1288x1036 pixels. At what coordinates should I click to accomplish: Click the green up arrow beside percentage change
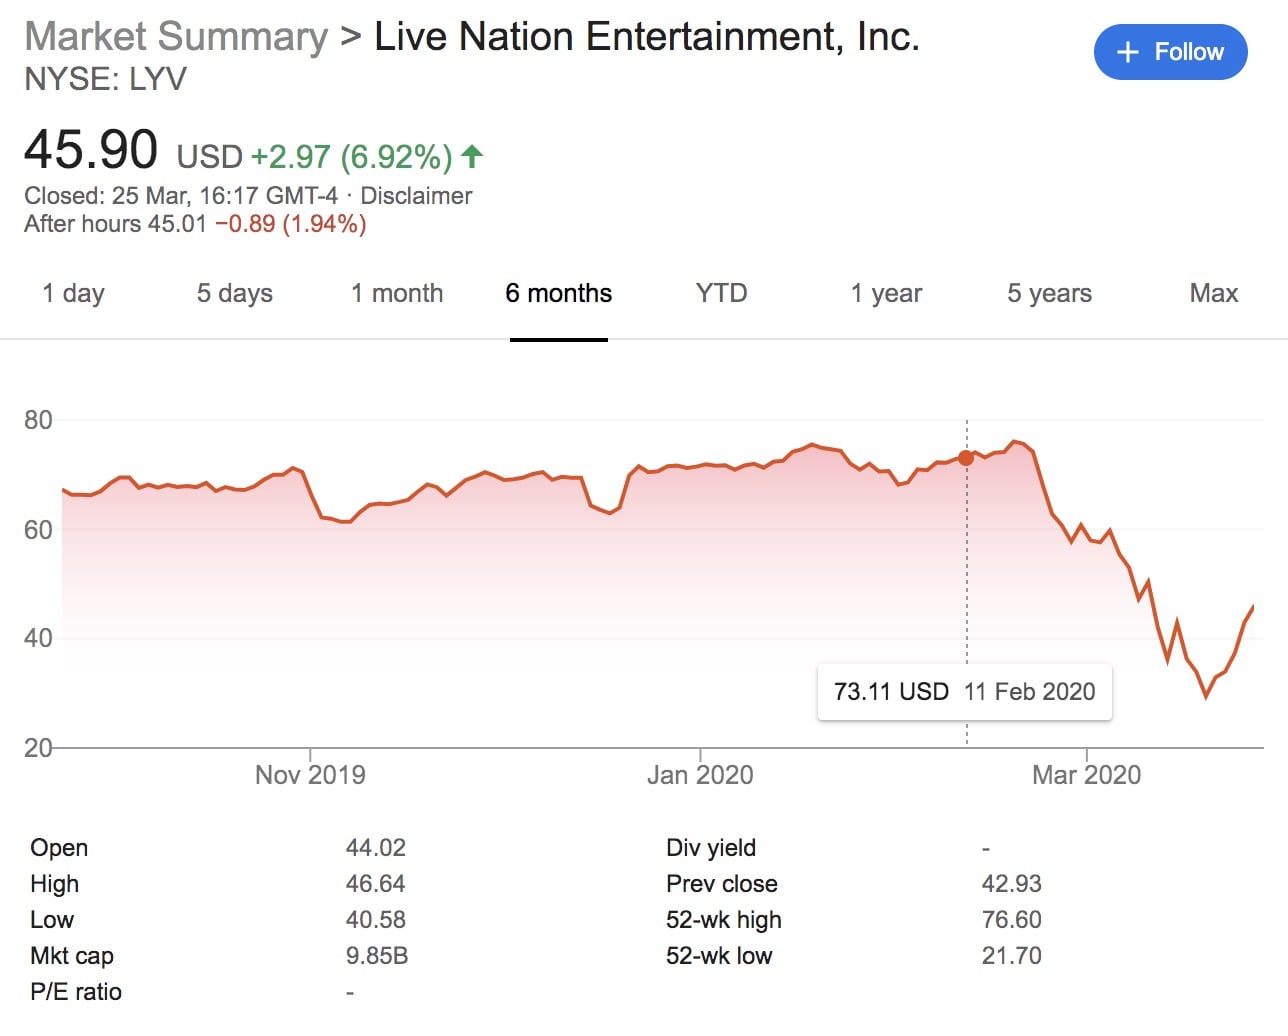tap(473, 156)
